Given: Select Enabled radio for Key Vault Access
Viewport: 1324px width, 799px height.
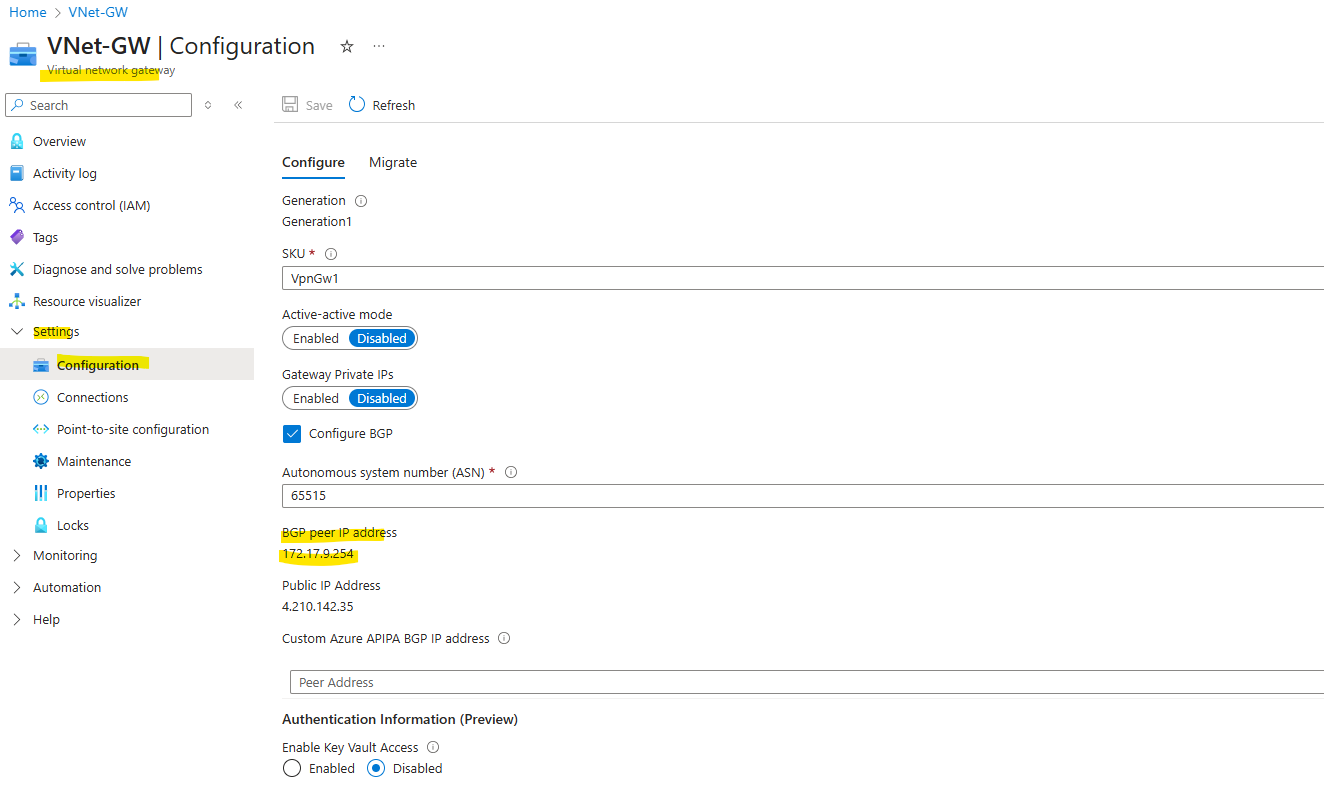Looking at the screenshot, I should [x=292, y=769].
